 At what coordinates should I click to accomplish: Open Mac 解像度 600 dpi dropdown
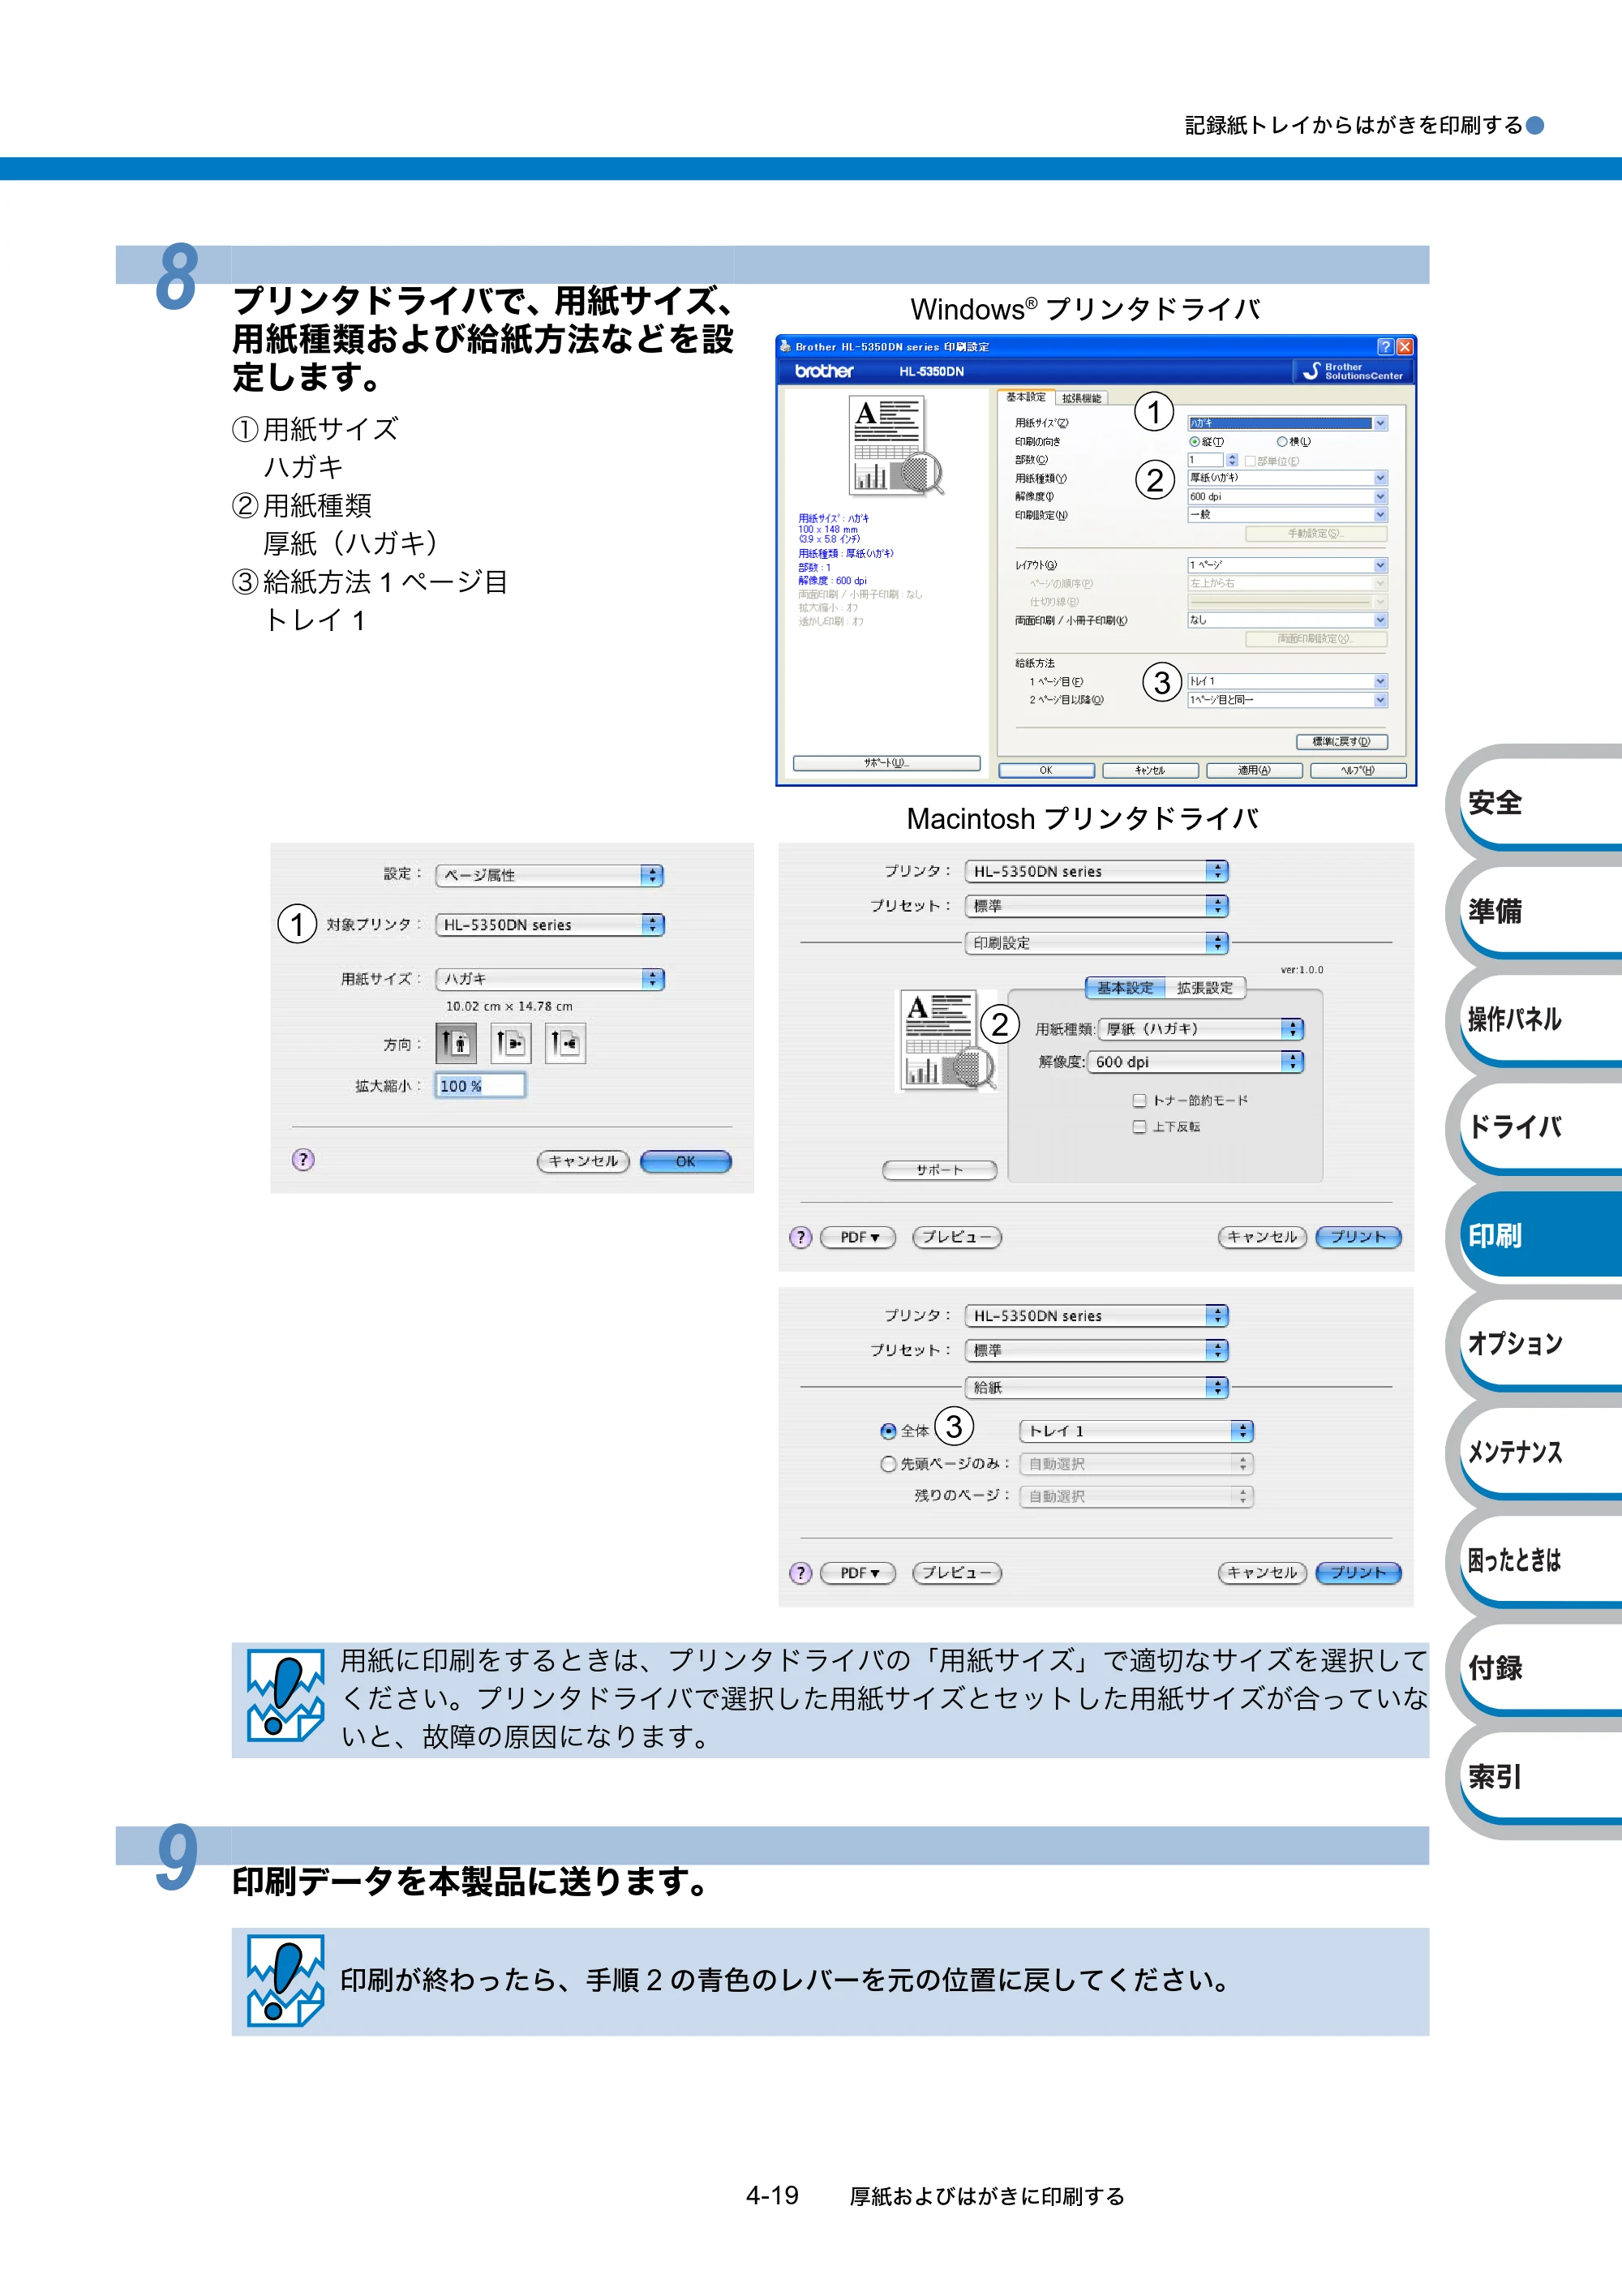pos(1196,1062)
